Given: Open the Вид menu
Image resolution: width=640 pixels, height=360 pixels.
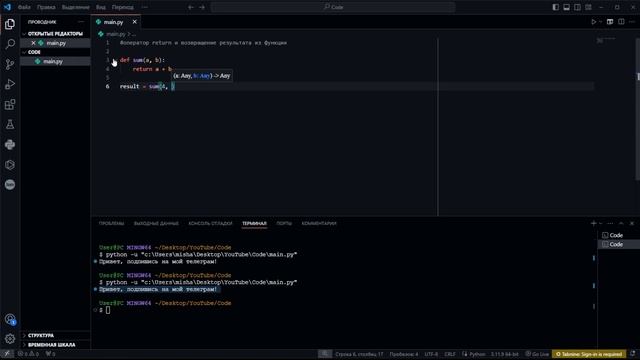Looking at the screenshot, I should pos(100,7).
